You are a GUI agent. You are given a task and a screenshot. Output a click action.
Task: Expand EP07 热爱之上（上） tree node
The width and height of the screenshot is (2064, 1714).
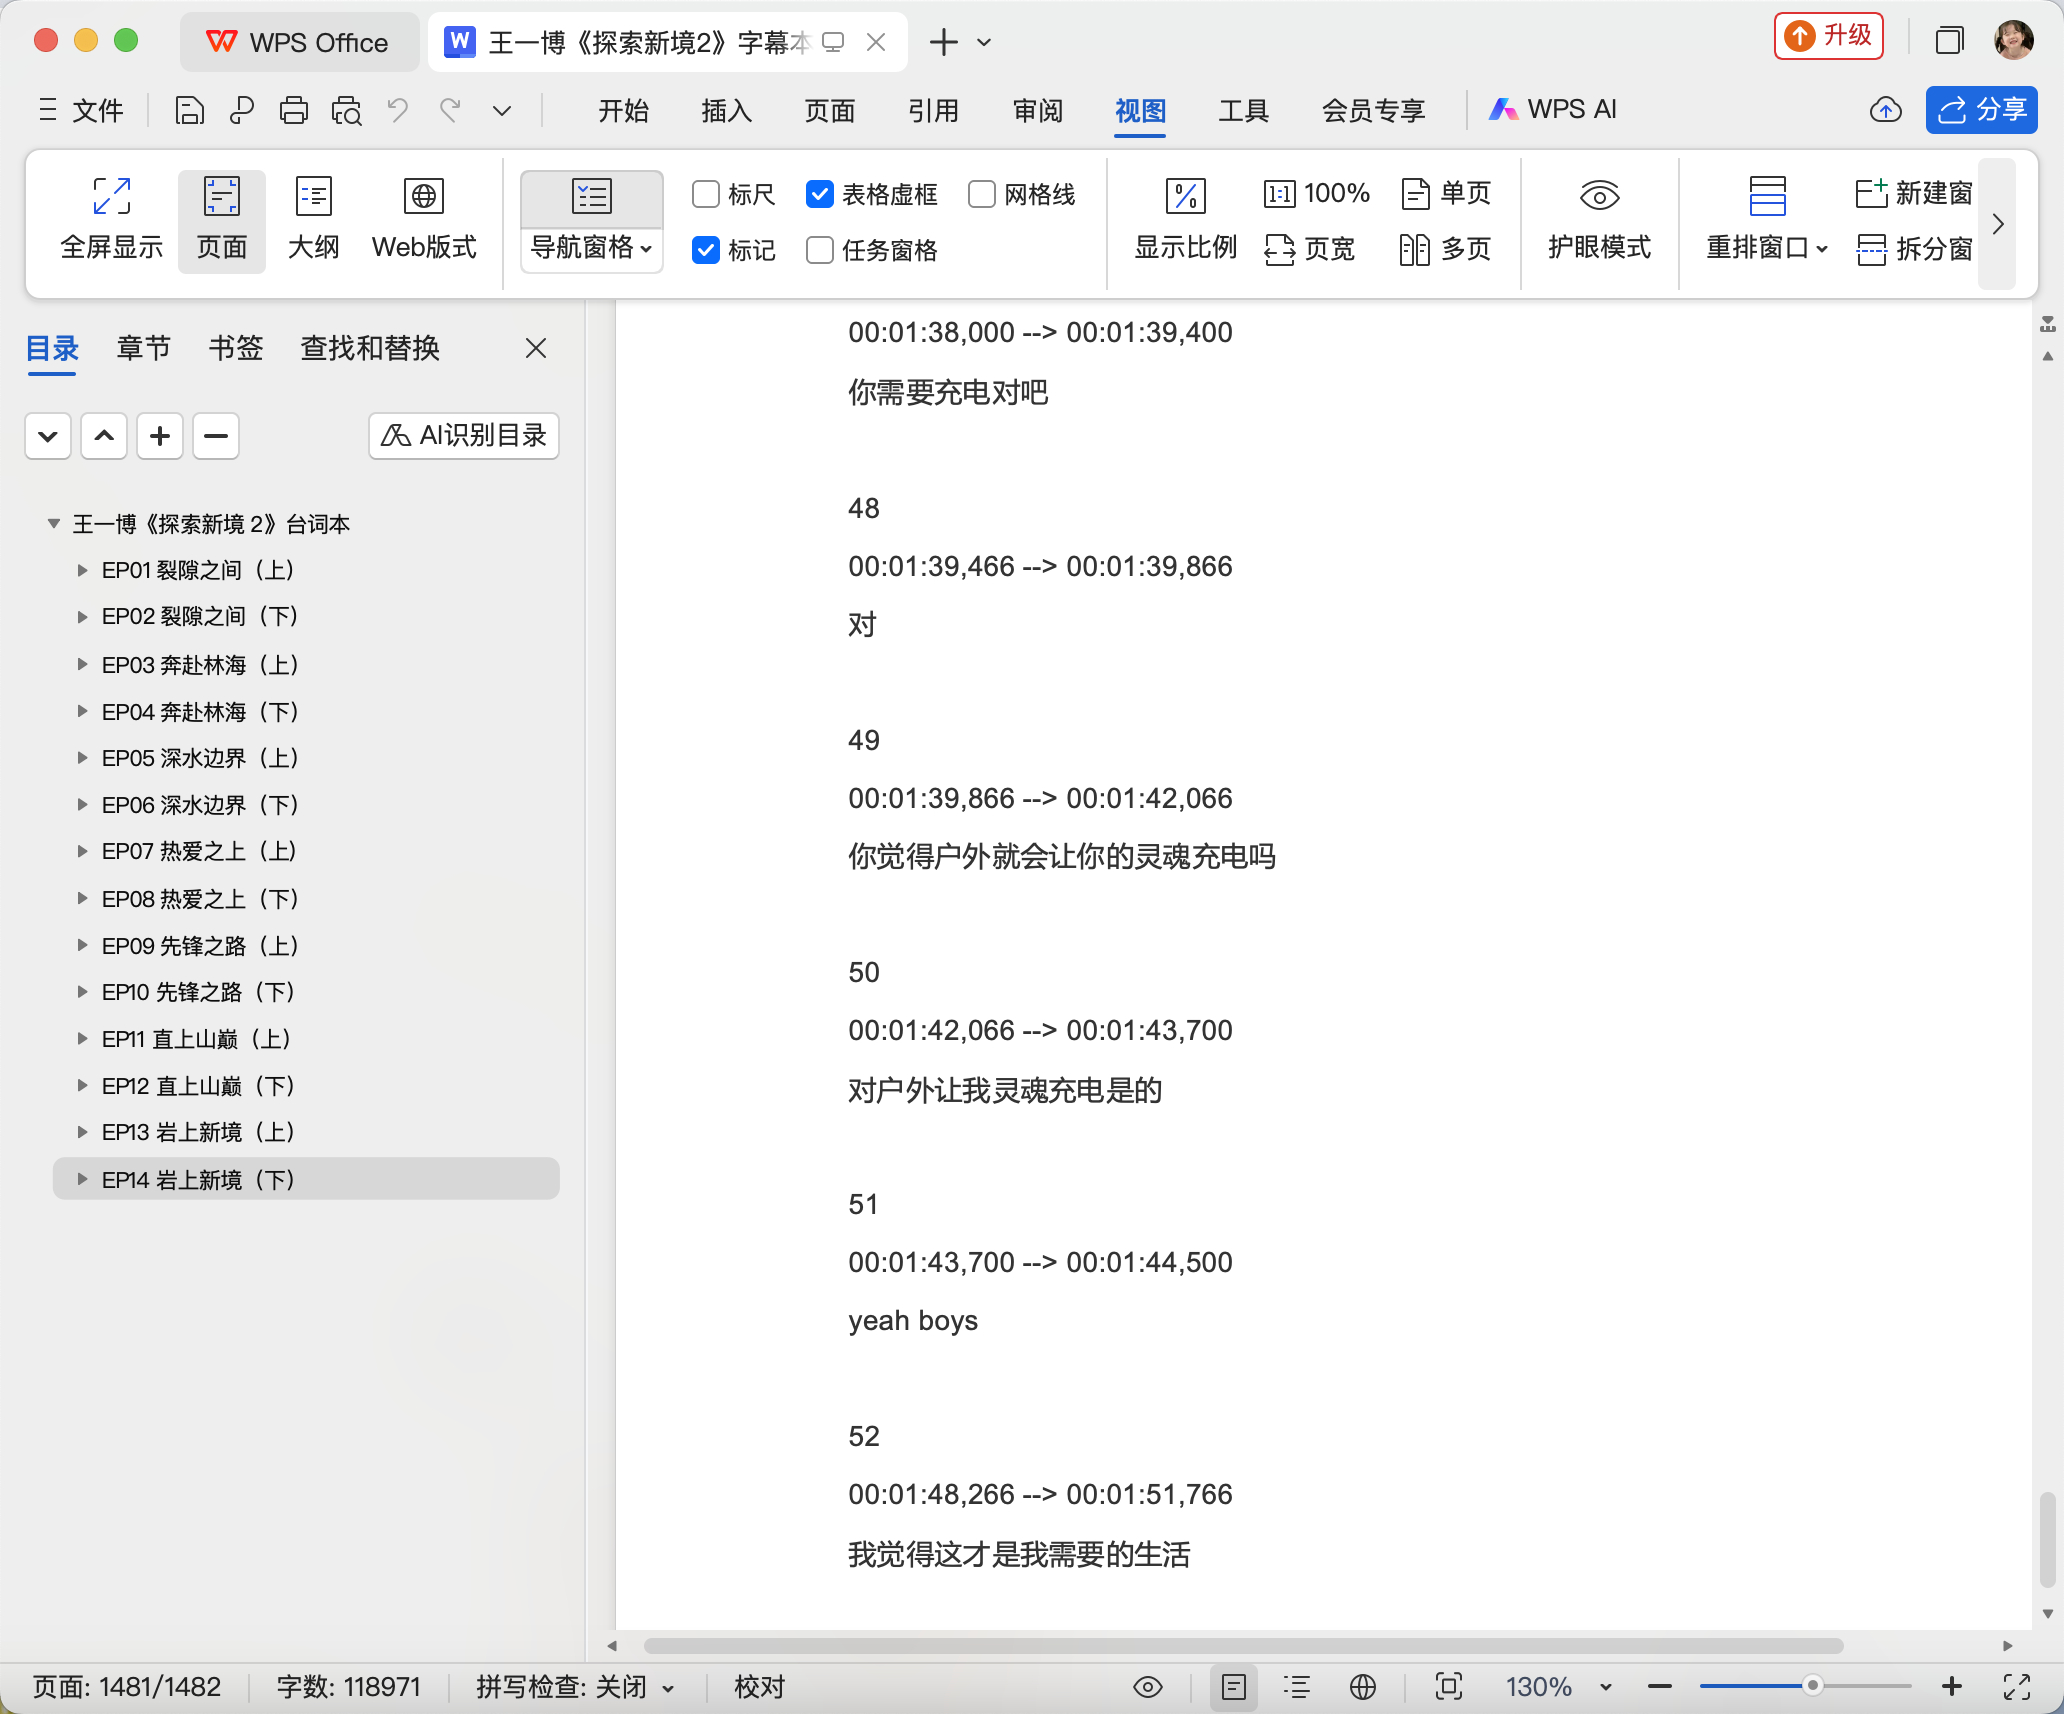click(x=82, y=851)
